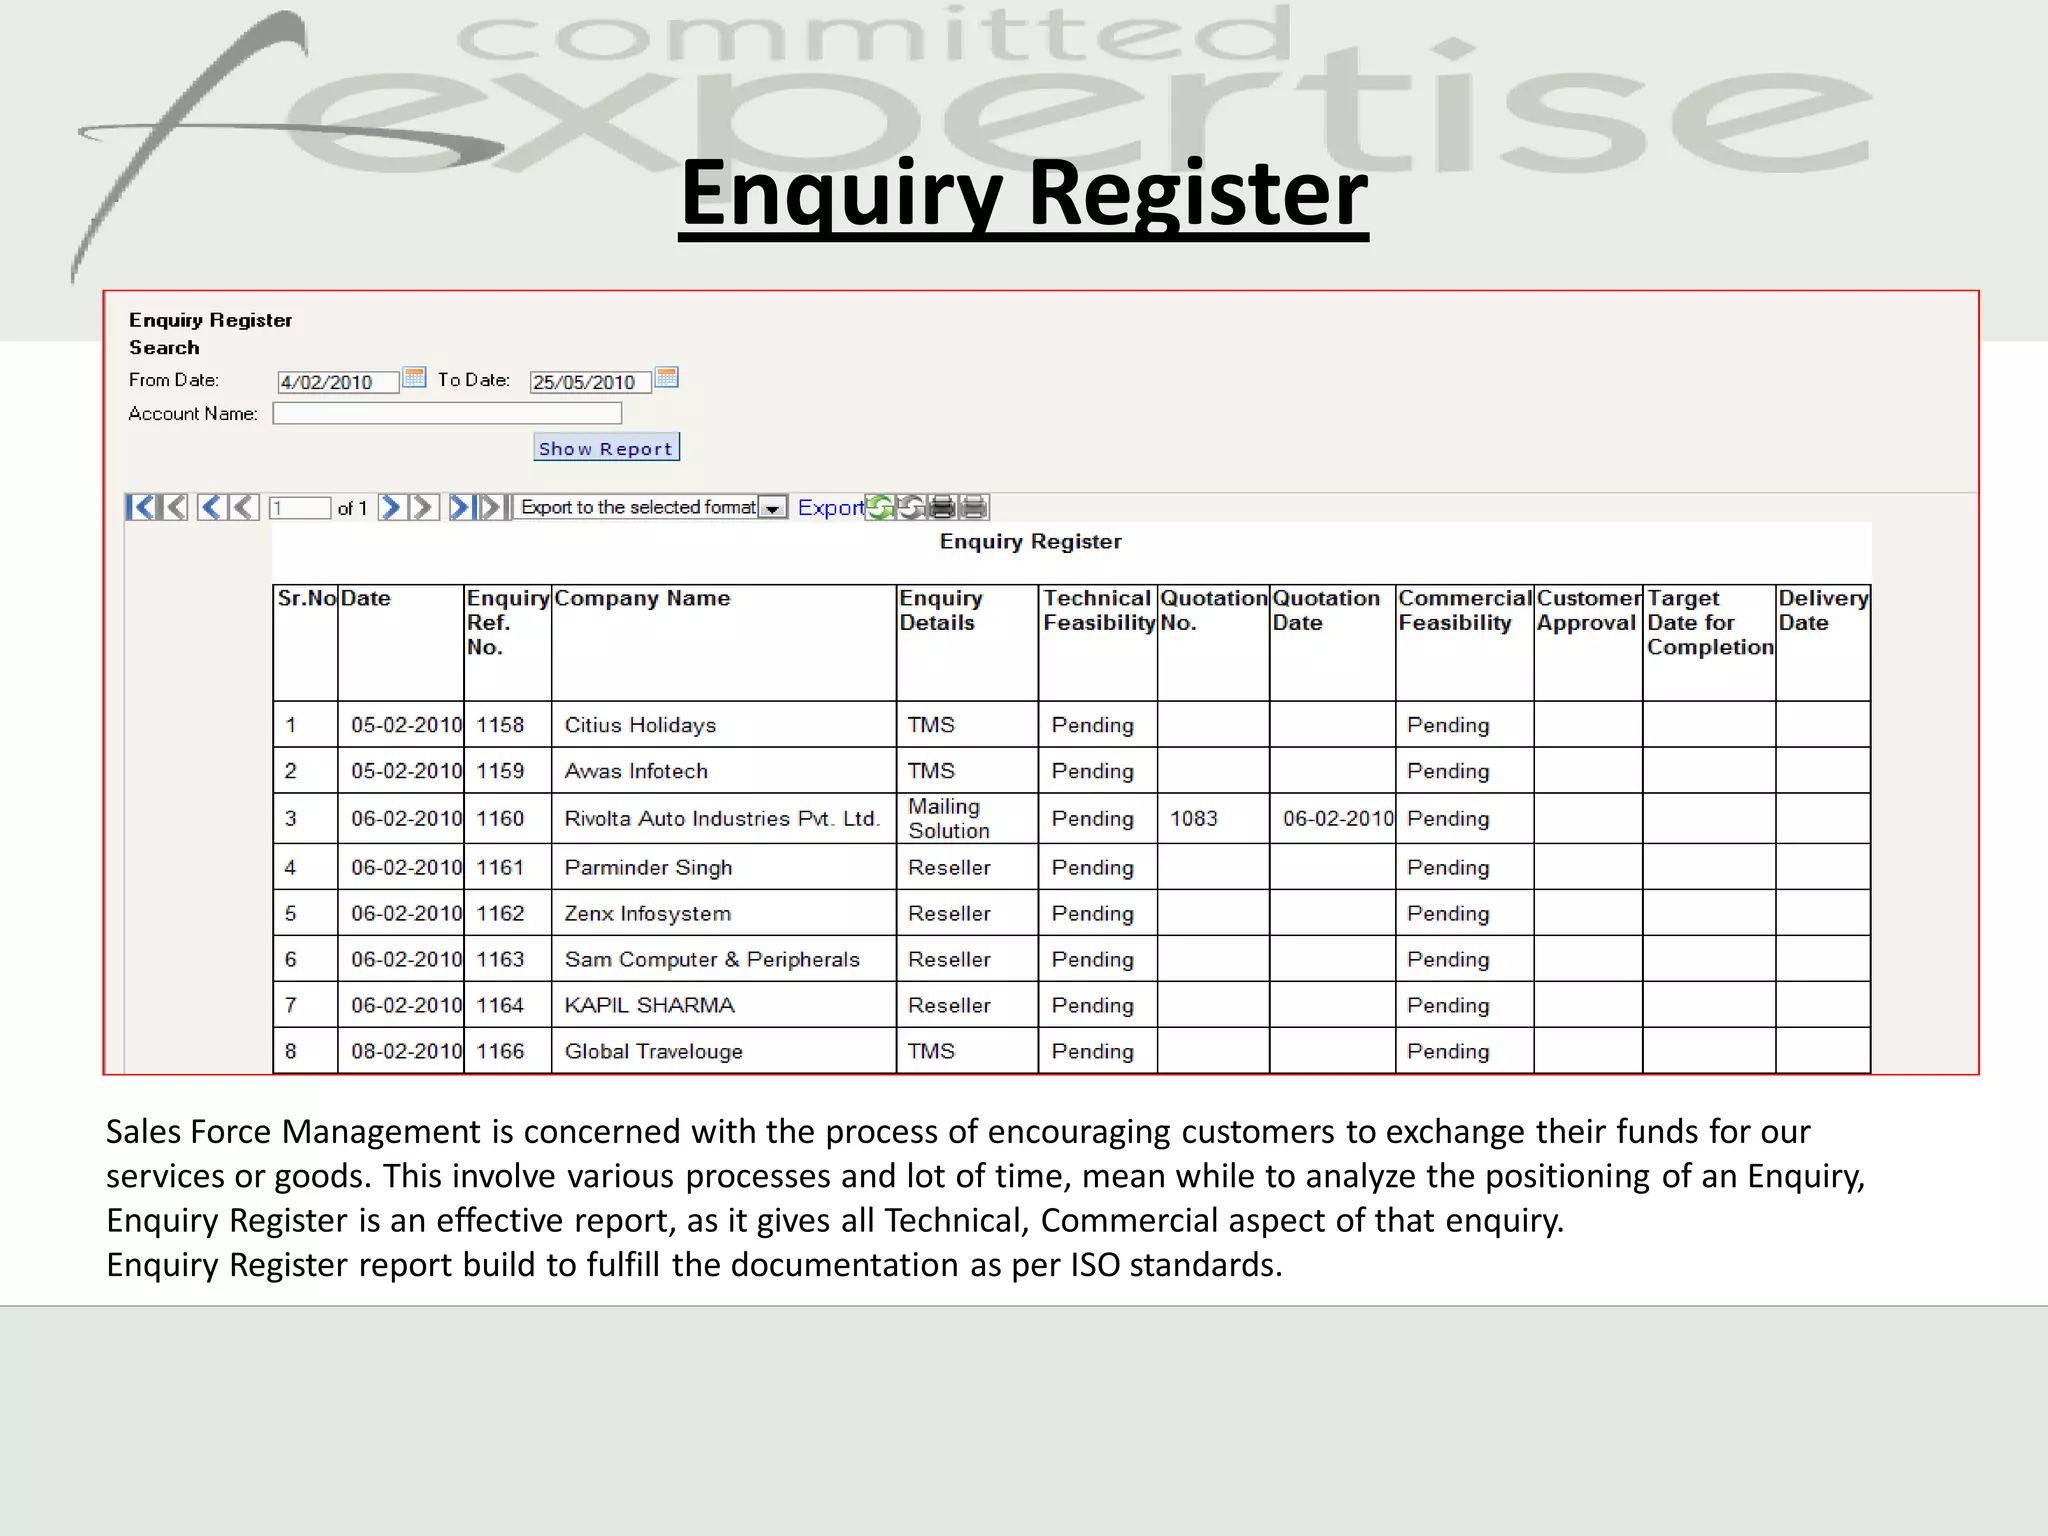Go to first page using blue arrow
2048x1536 pixels.
click(141, 507)
